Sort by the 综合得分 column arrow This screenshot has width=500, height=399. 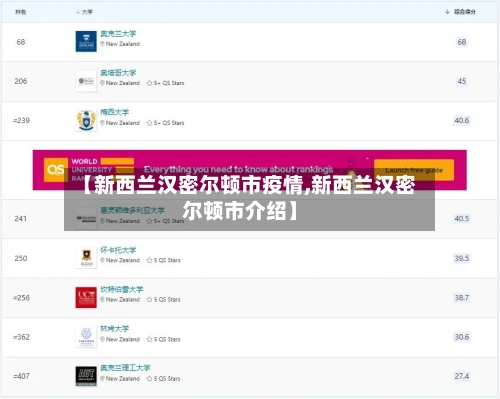(447, 12)
